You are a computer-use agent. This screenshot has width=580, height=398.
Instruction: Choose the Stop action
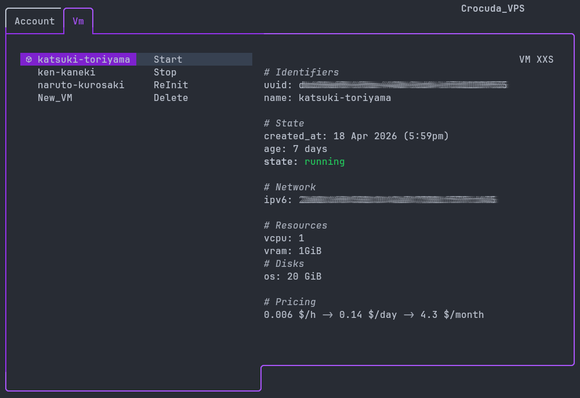click(165, 72)
